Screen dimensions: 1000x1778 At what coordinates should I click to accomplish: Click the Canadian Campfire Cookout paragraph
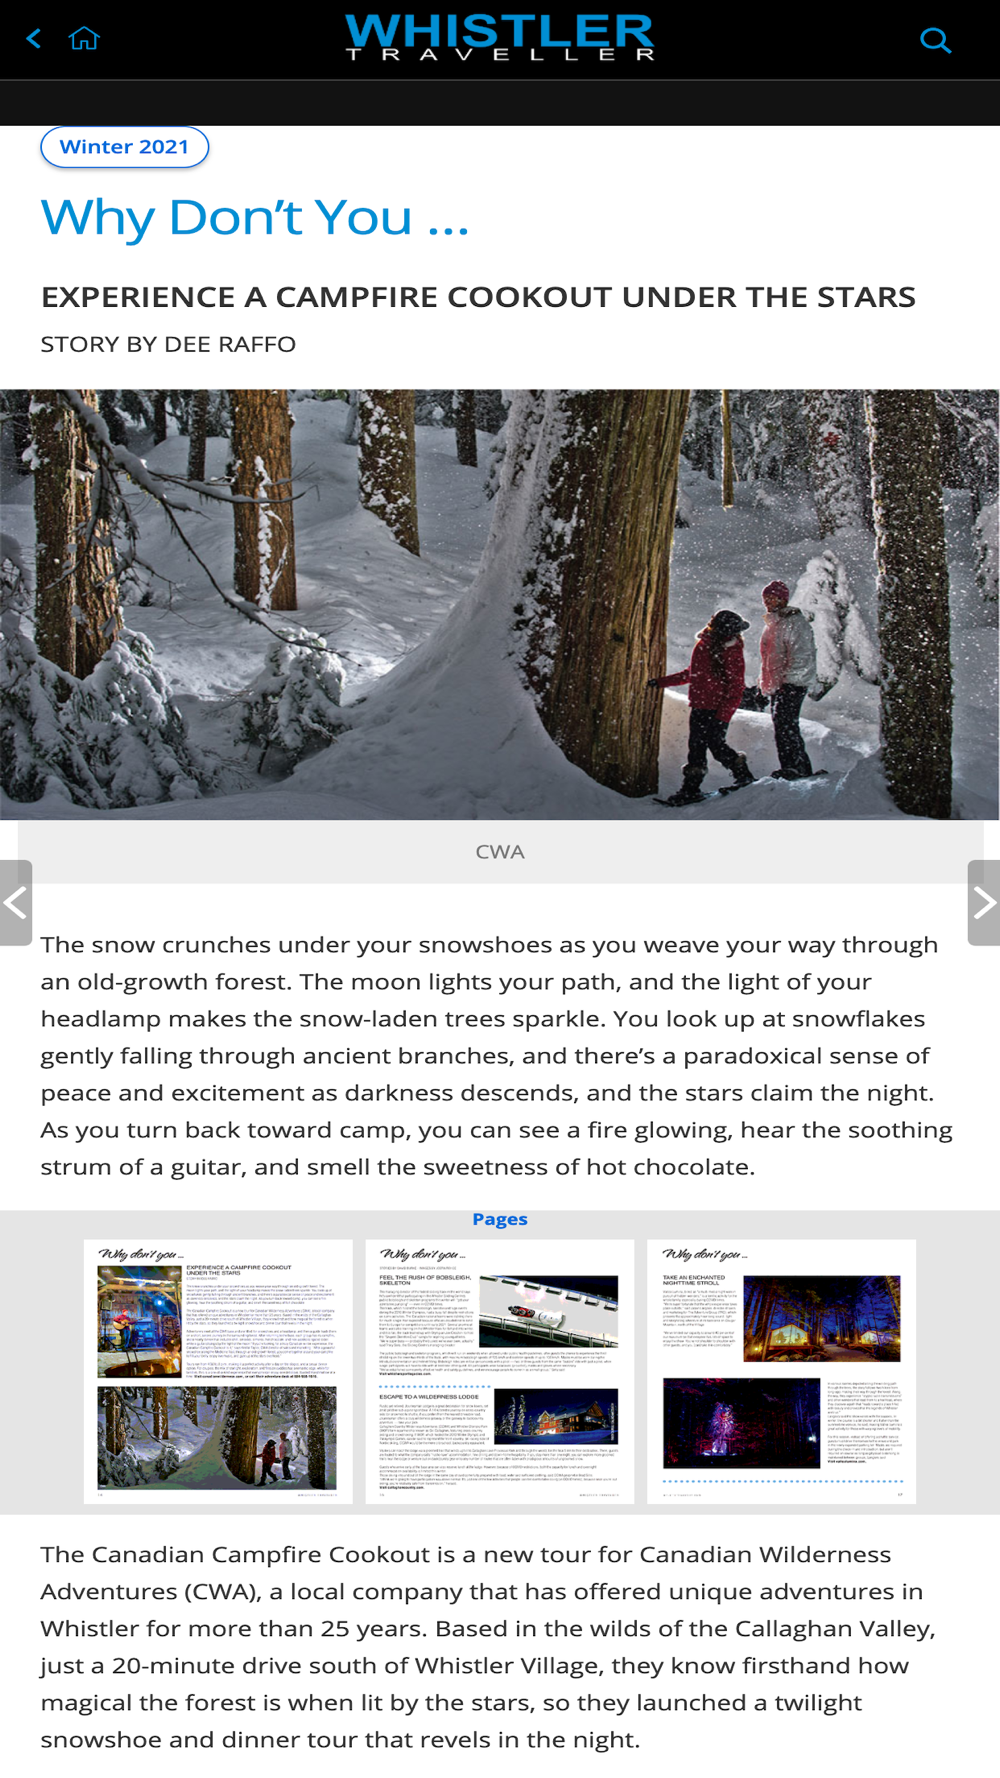click(489, 1647)
